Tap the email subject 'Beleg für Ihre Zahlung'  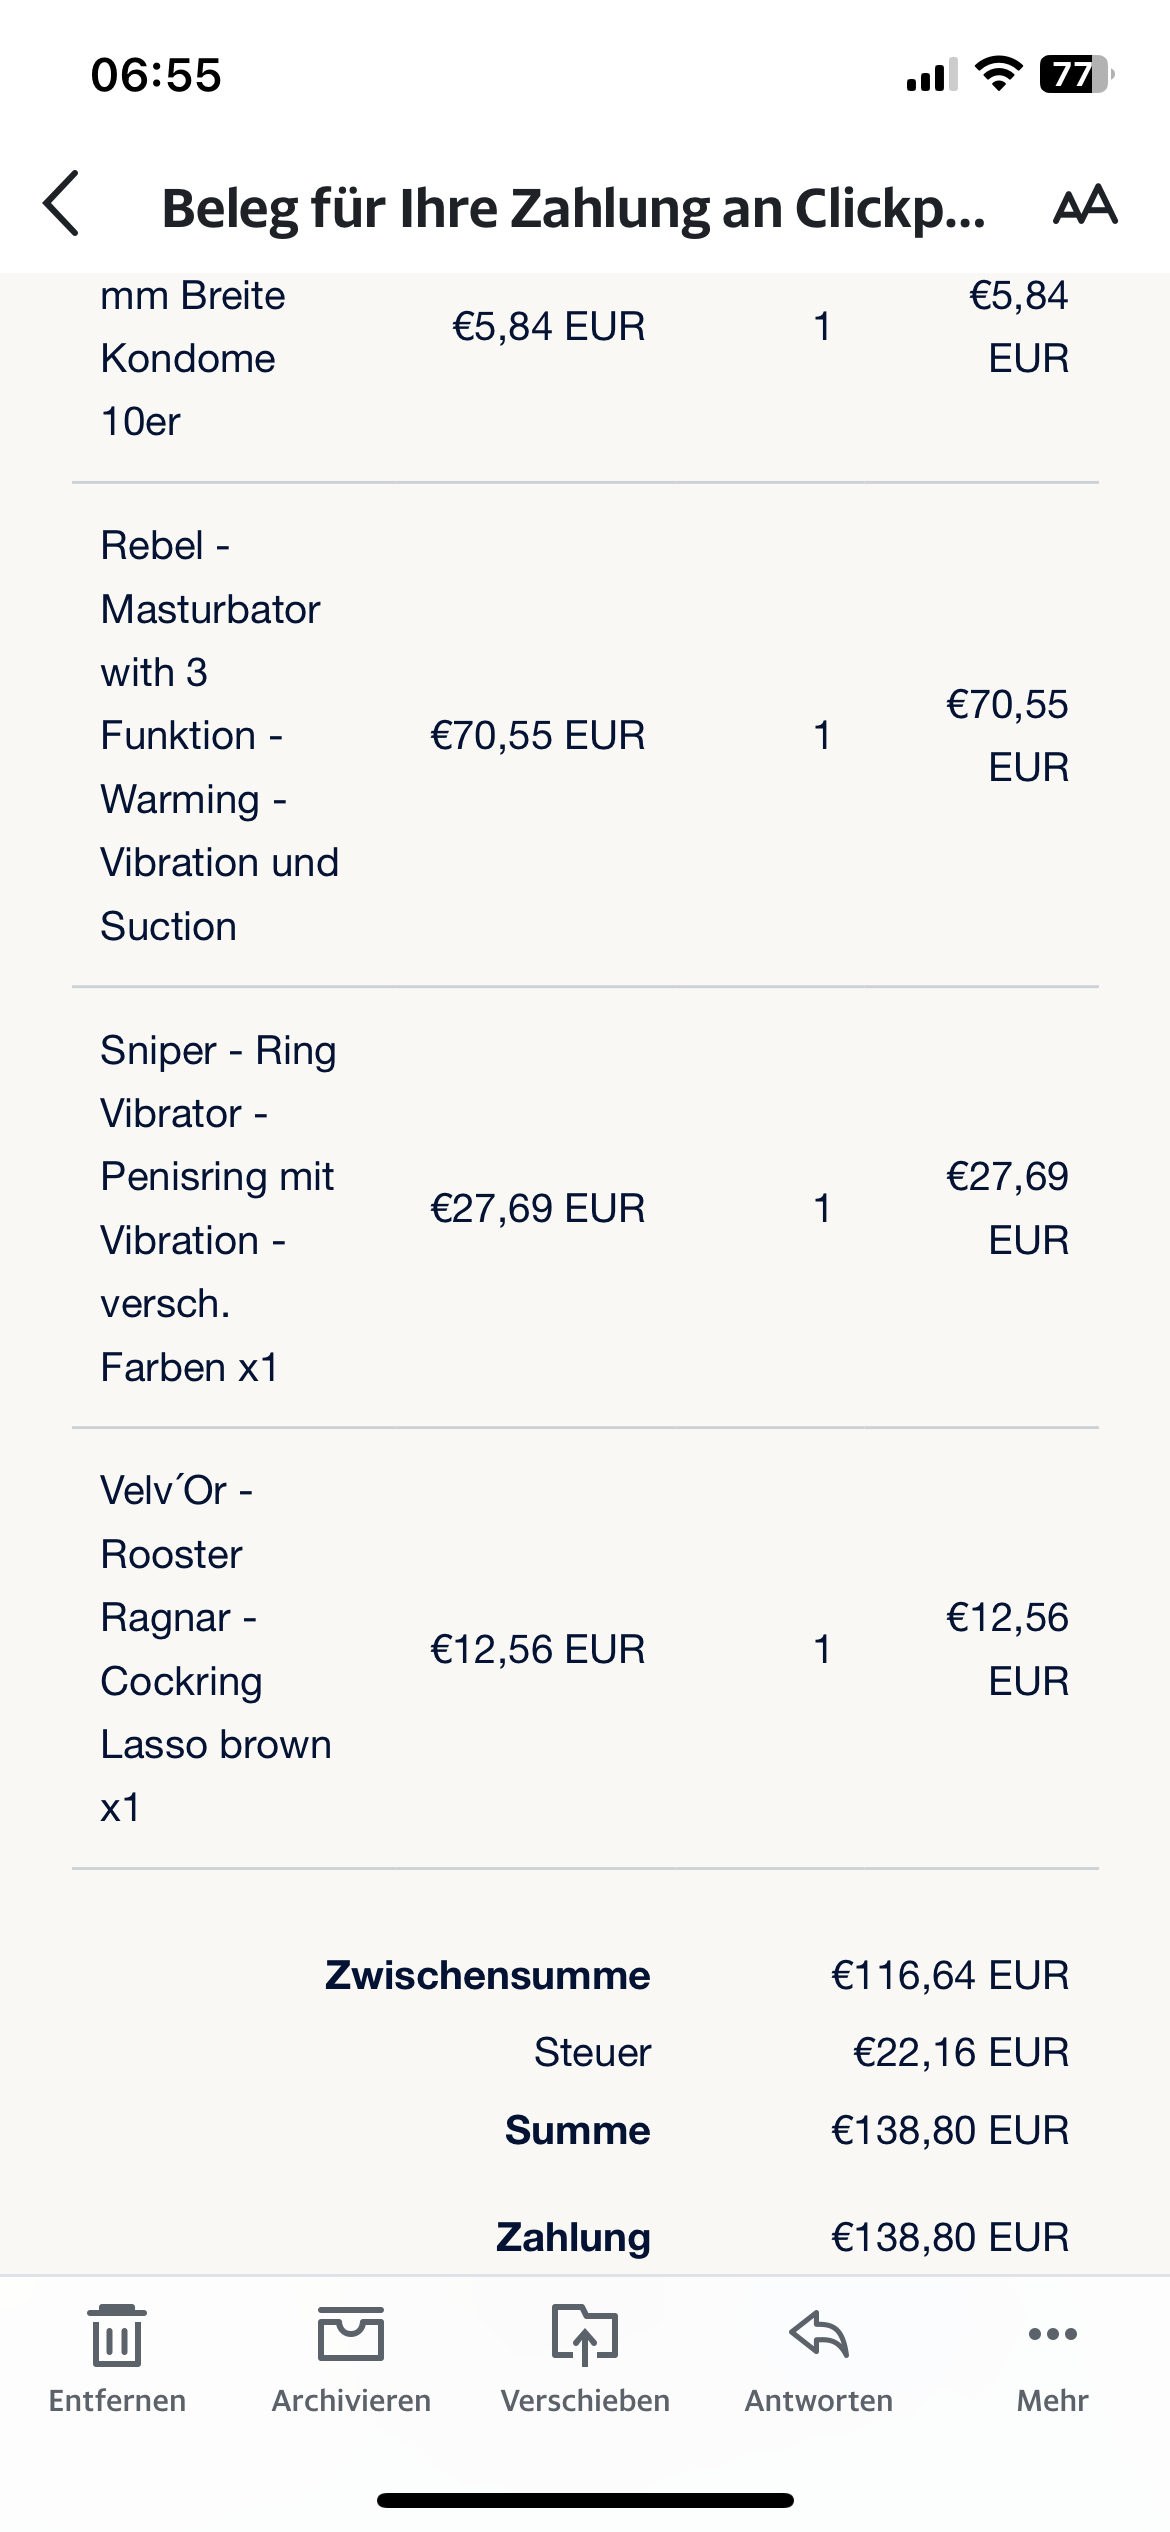[573, 208]
